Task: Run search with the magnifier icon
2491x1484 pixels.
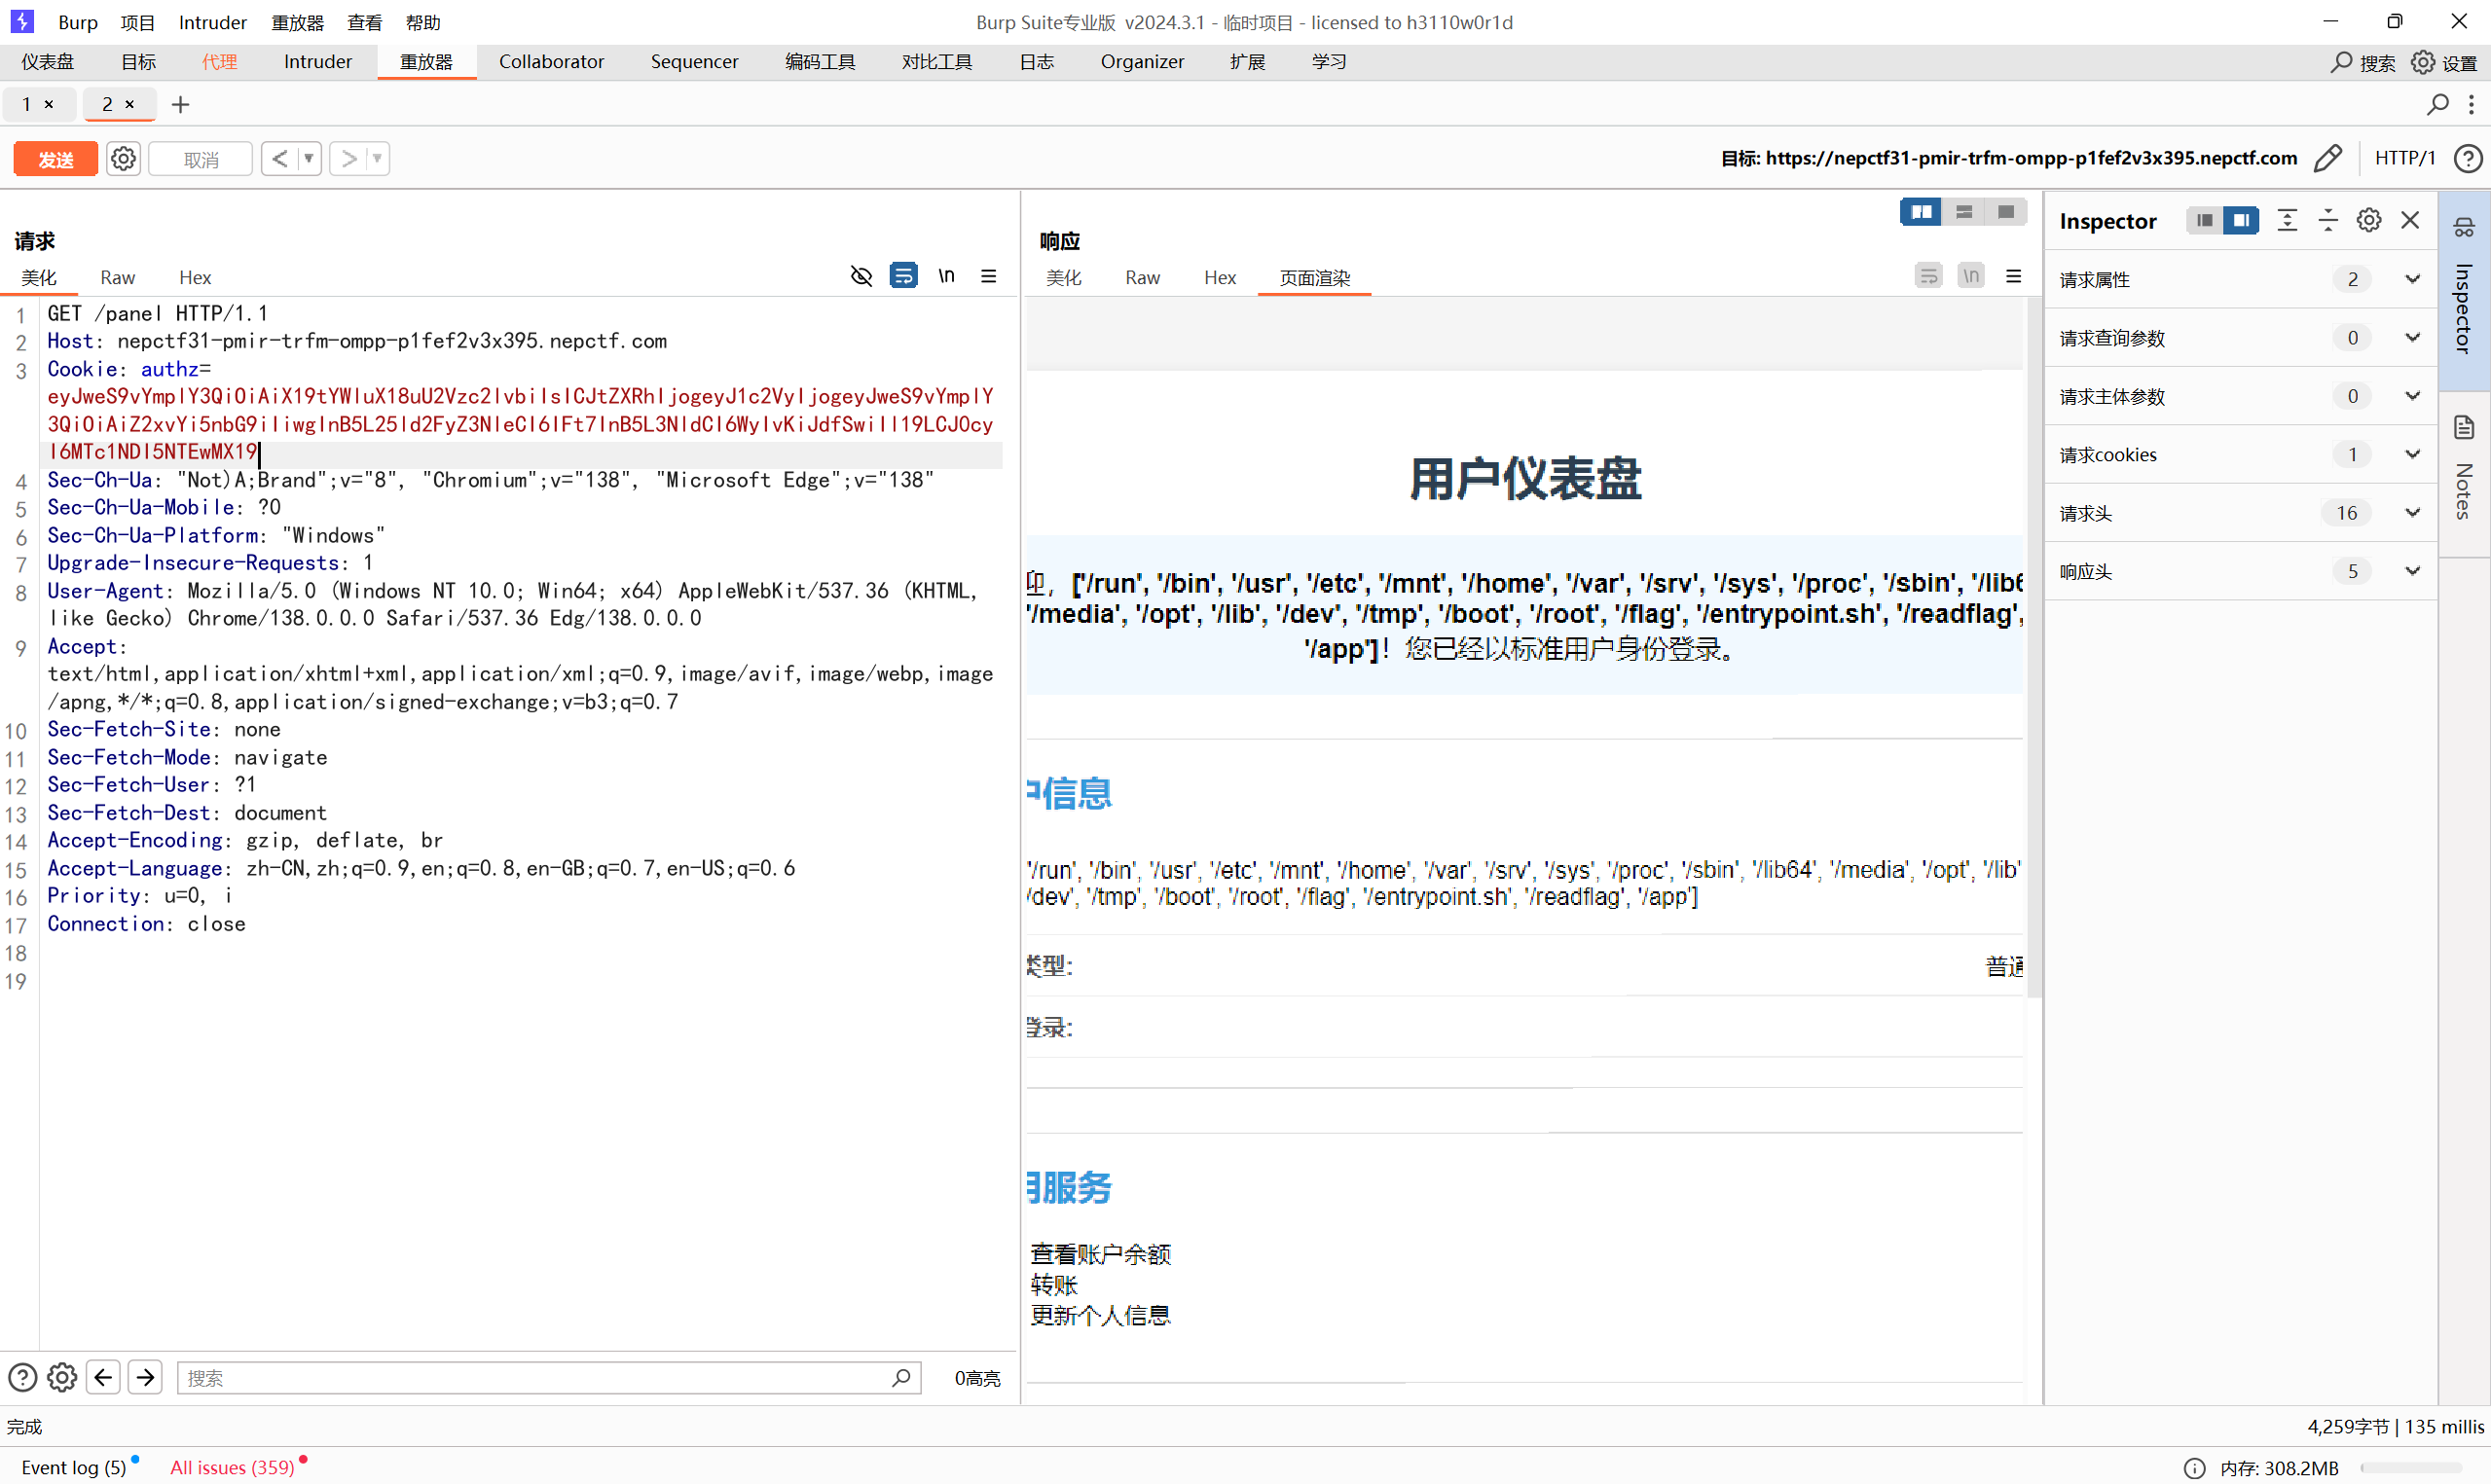Action: pyautogui.click(x=901, y=1377)
